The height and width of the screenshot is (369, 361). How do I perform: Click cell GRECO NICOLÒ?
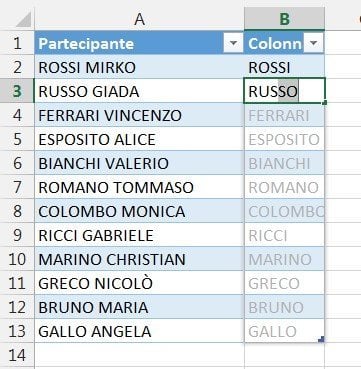tap(139, 283)
